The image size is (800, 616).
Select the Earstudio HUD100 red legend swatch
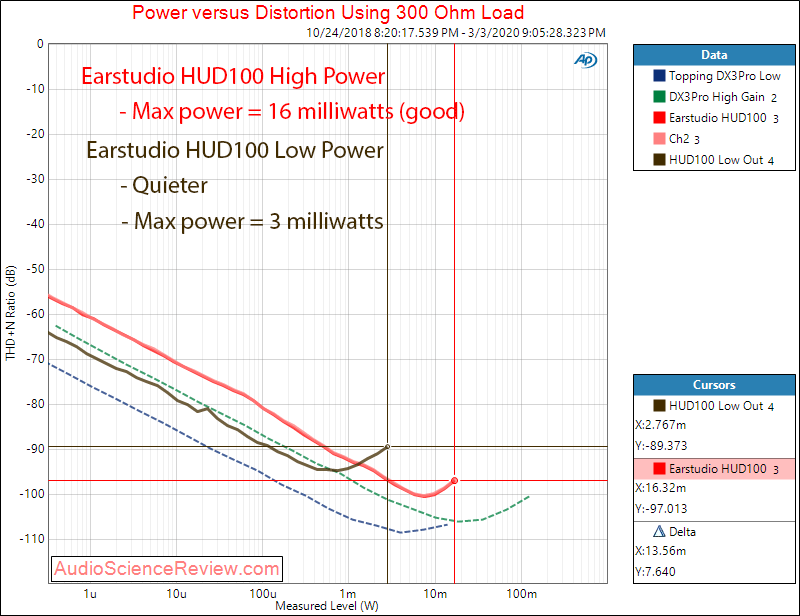[659, 117]
